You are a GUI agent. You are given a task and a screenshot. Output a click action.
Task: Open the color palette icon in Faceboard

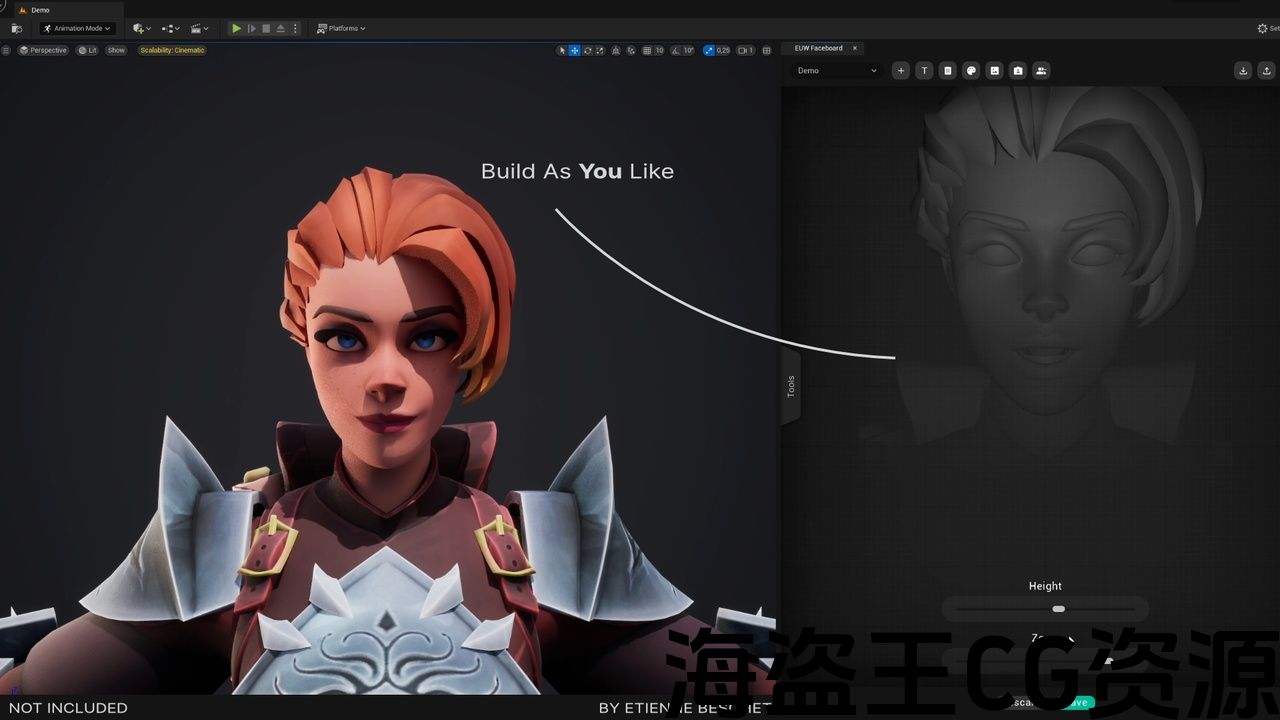(x=971, y=70)
